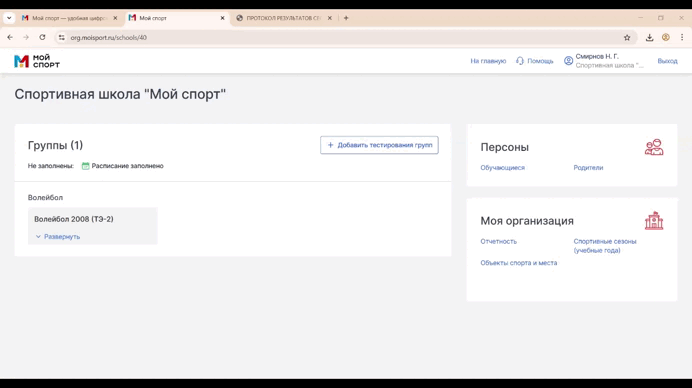
Task: Bookmark this page with the star icon
Action: point(627,38)
